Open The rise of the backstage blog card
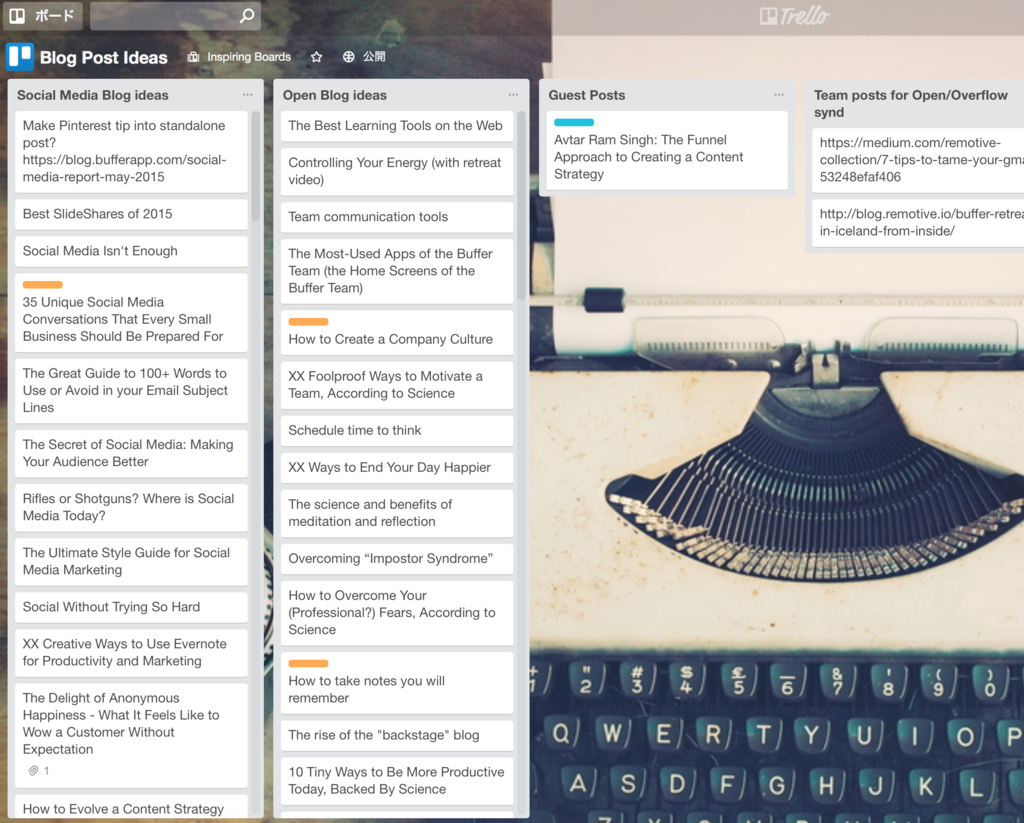Image resolution: width=1024 pixels, height=823 pixels. pos(397,735)
